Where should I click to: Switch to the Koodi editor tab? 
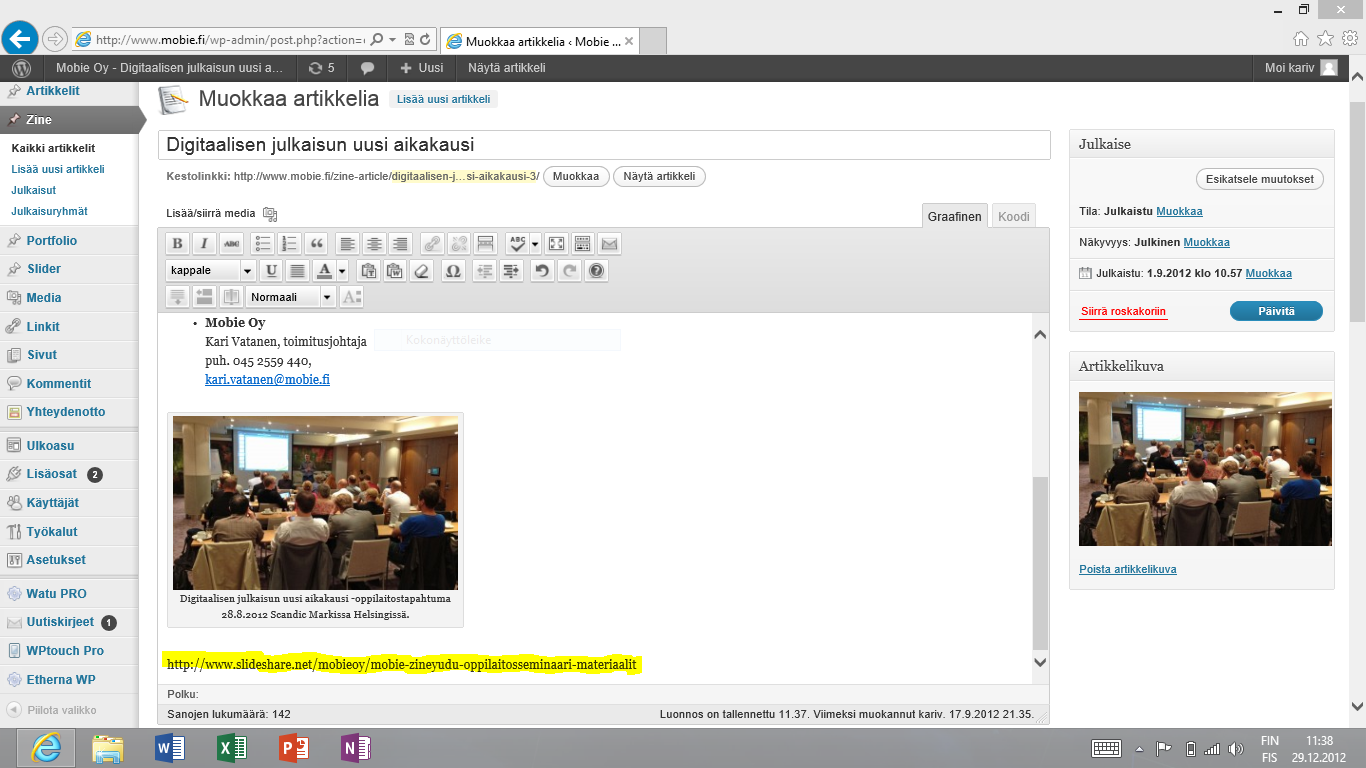pyautogui.click(x=1013, y=216)
